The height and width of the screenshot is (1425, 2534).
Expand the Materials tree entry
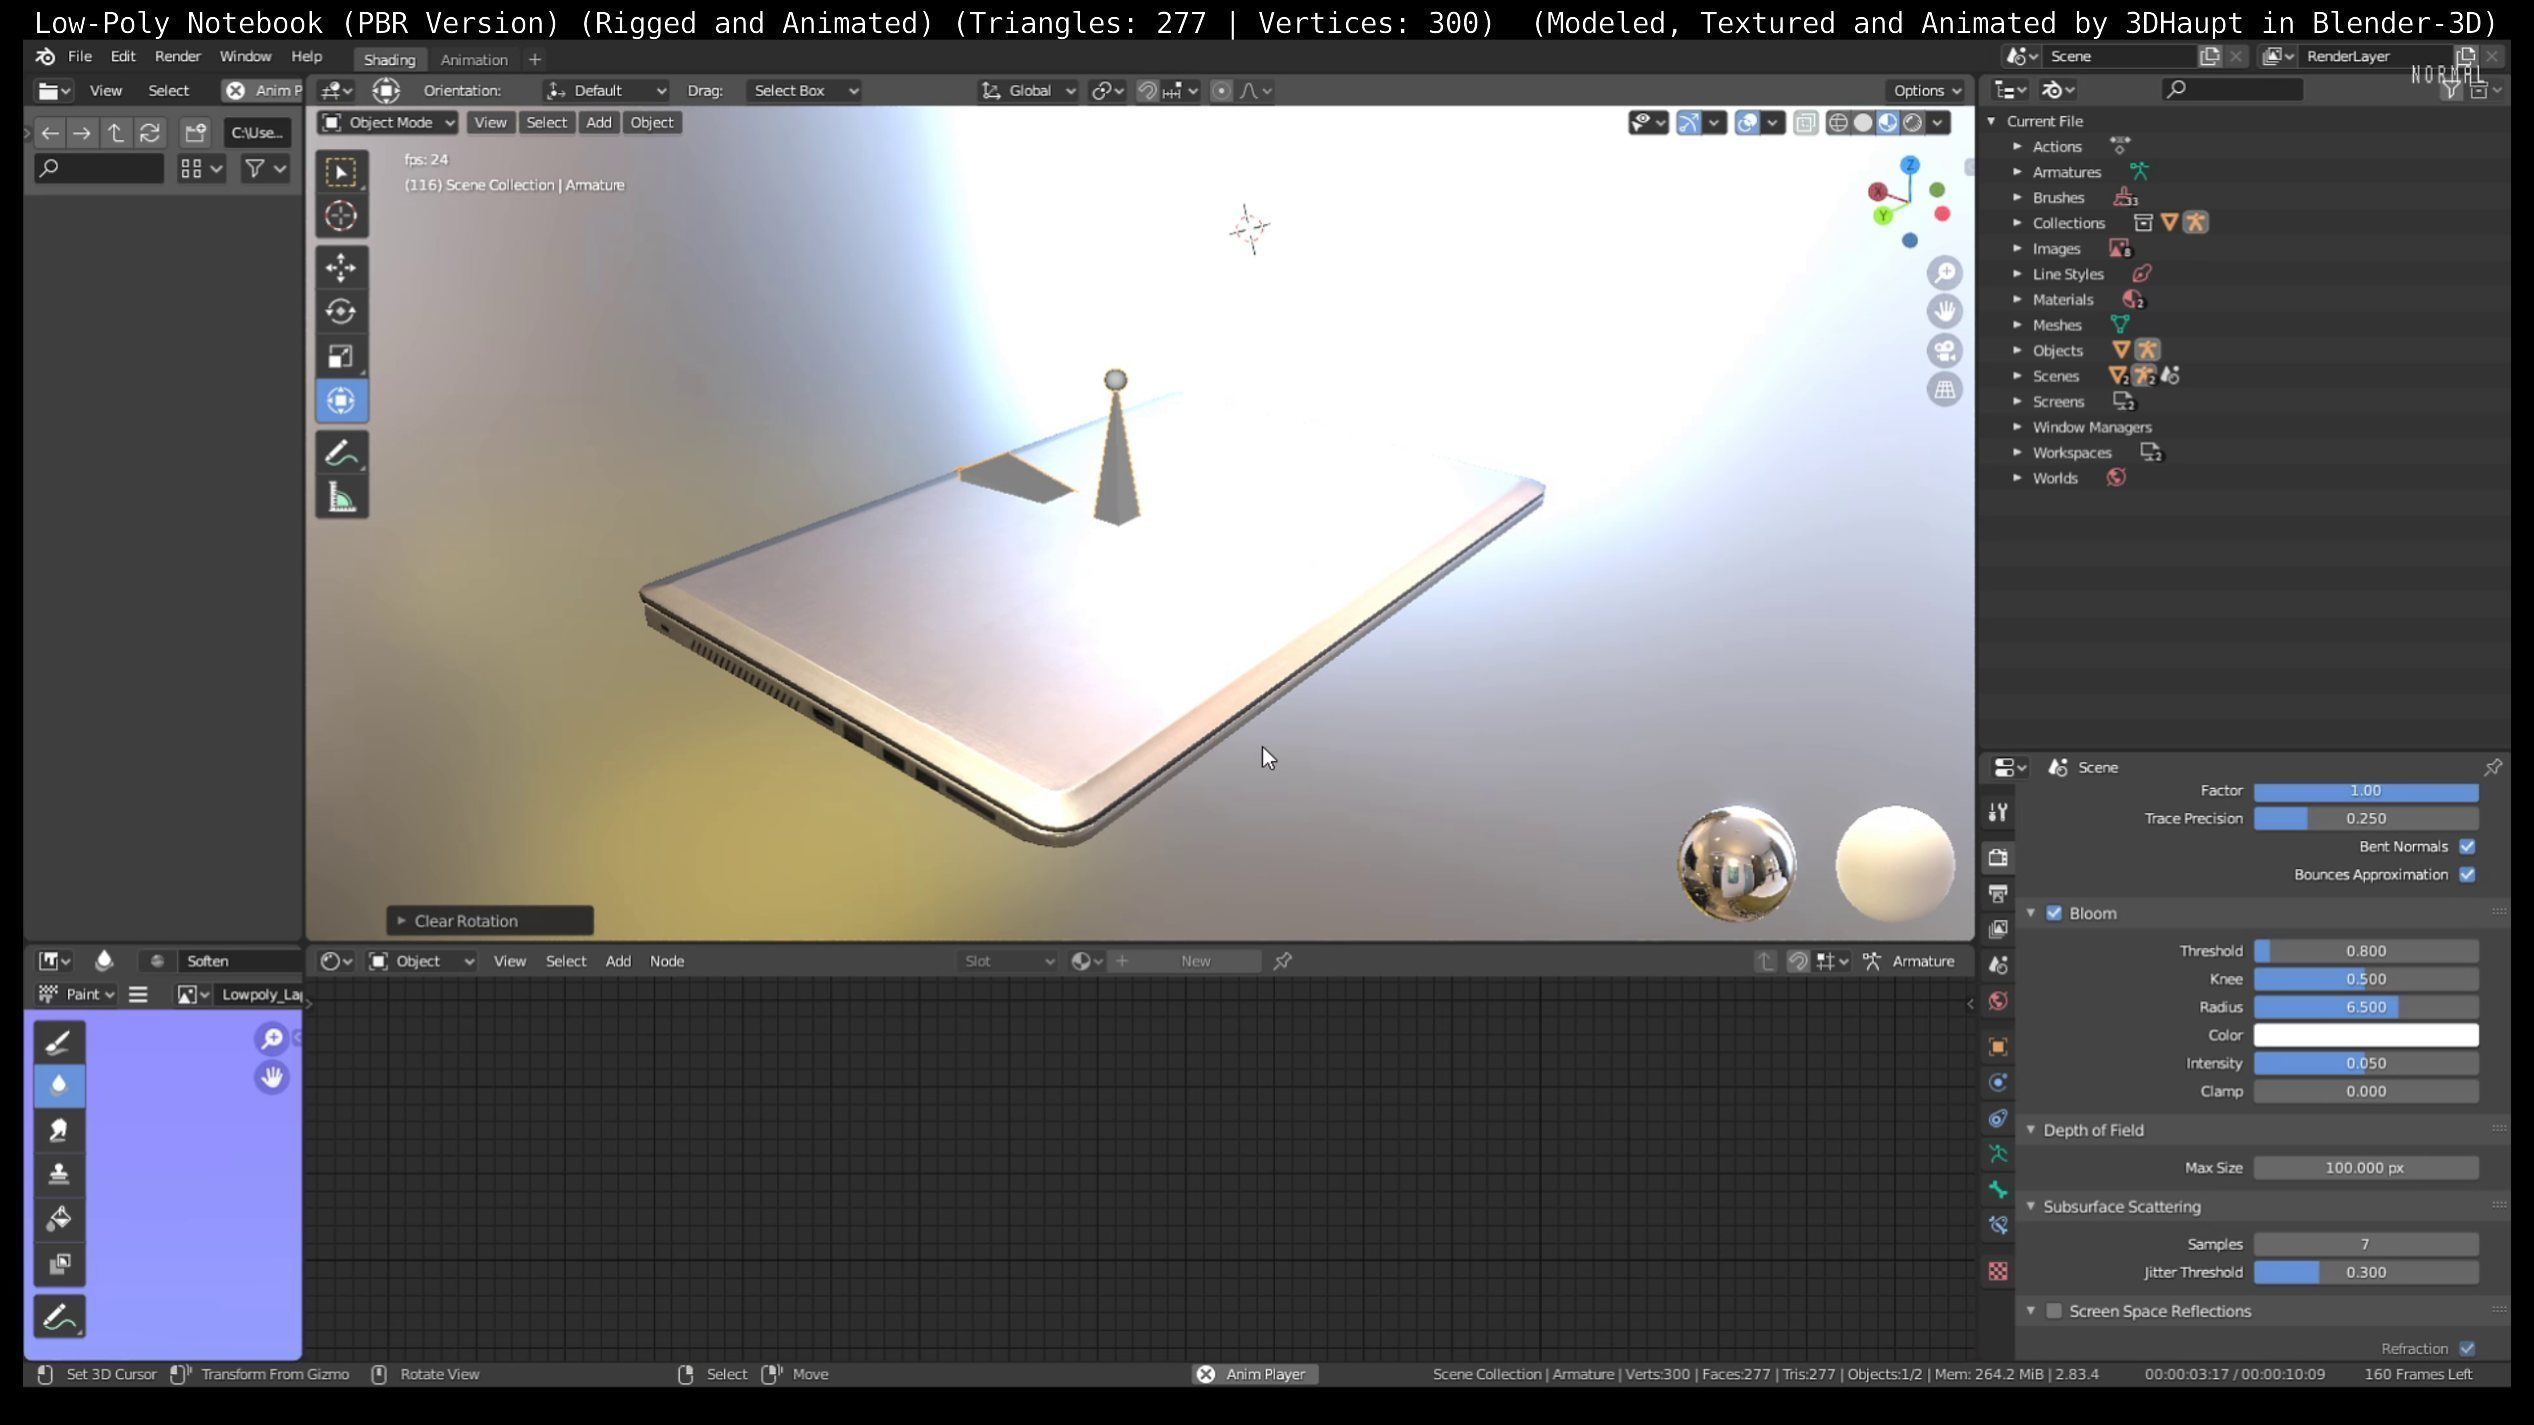(2018, 299)
